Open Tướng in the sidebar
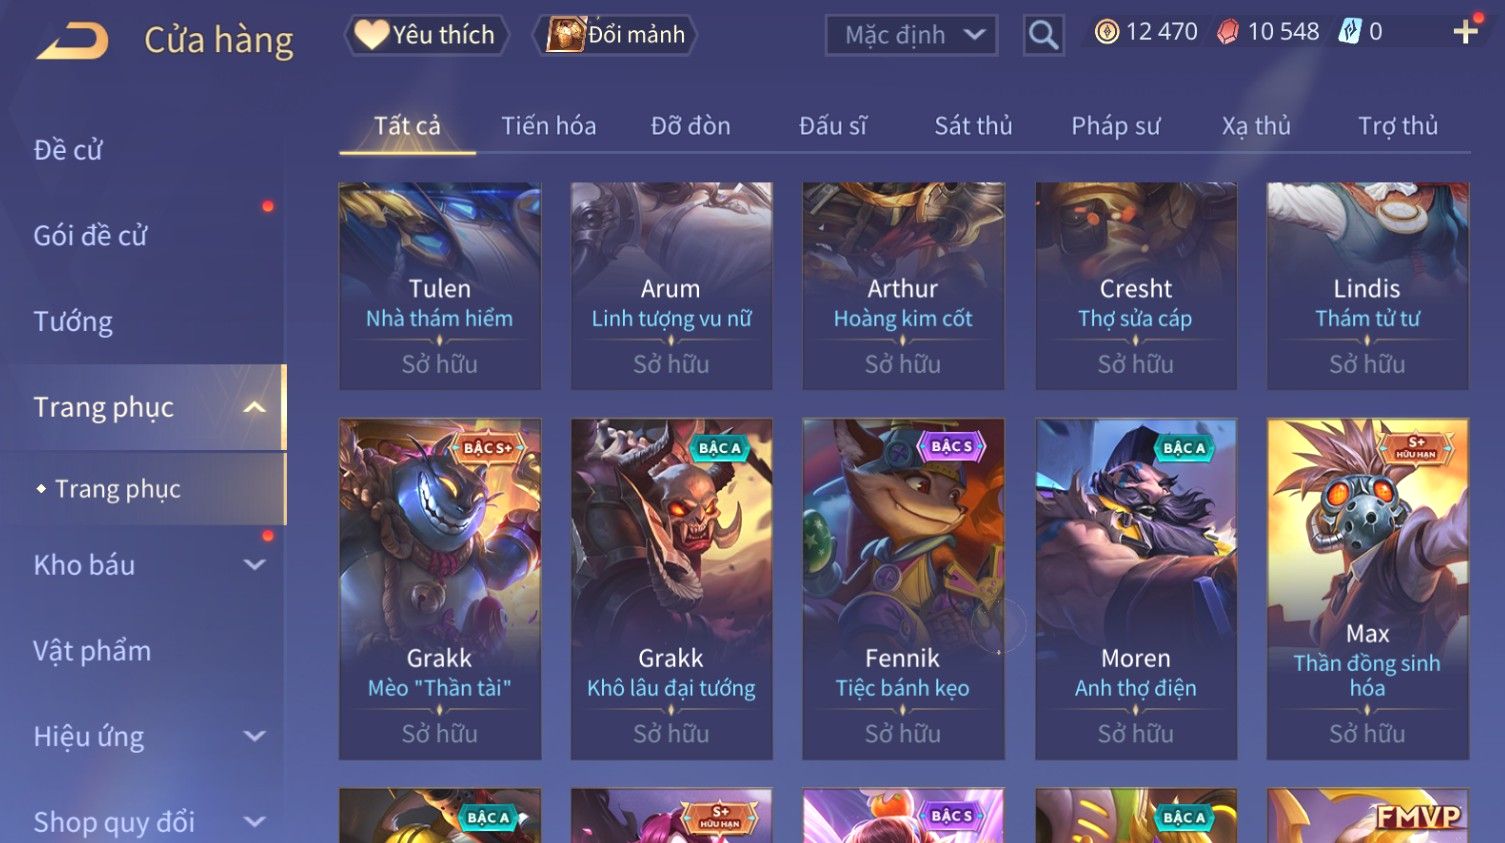The height and width of the screenshot is (843, 1505). (x=73, y=322)
